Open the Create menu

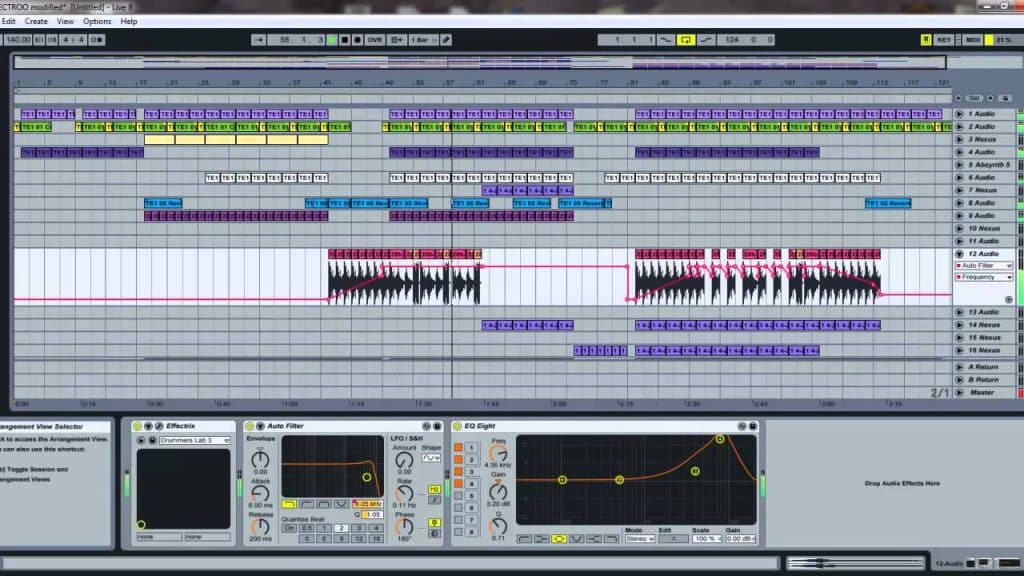36,22
